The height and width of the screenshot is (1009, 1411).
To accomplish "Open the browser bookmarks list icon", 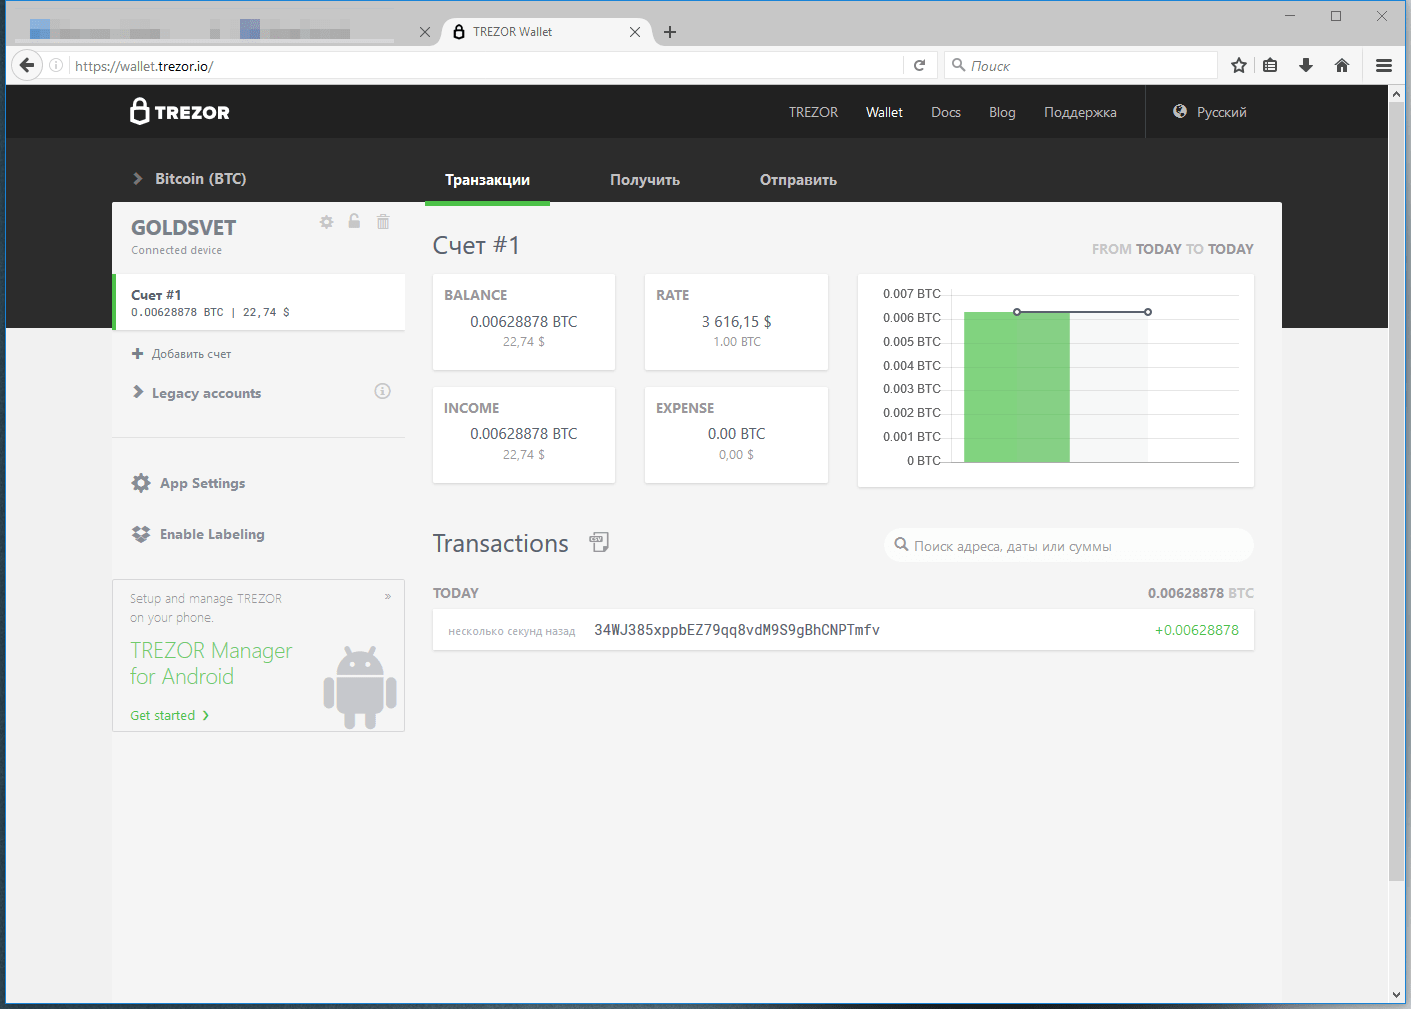I will (1270, 65).
